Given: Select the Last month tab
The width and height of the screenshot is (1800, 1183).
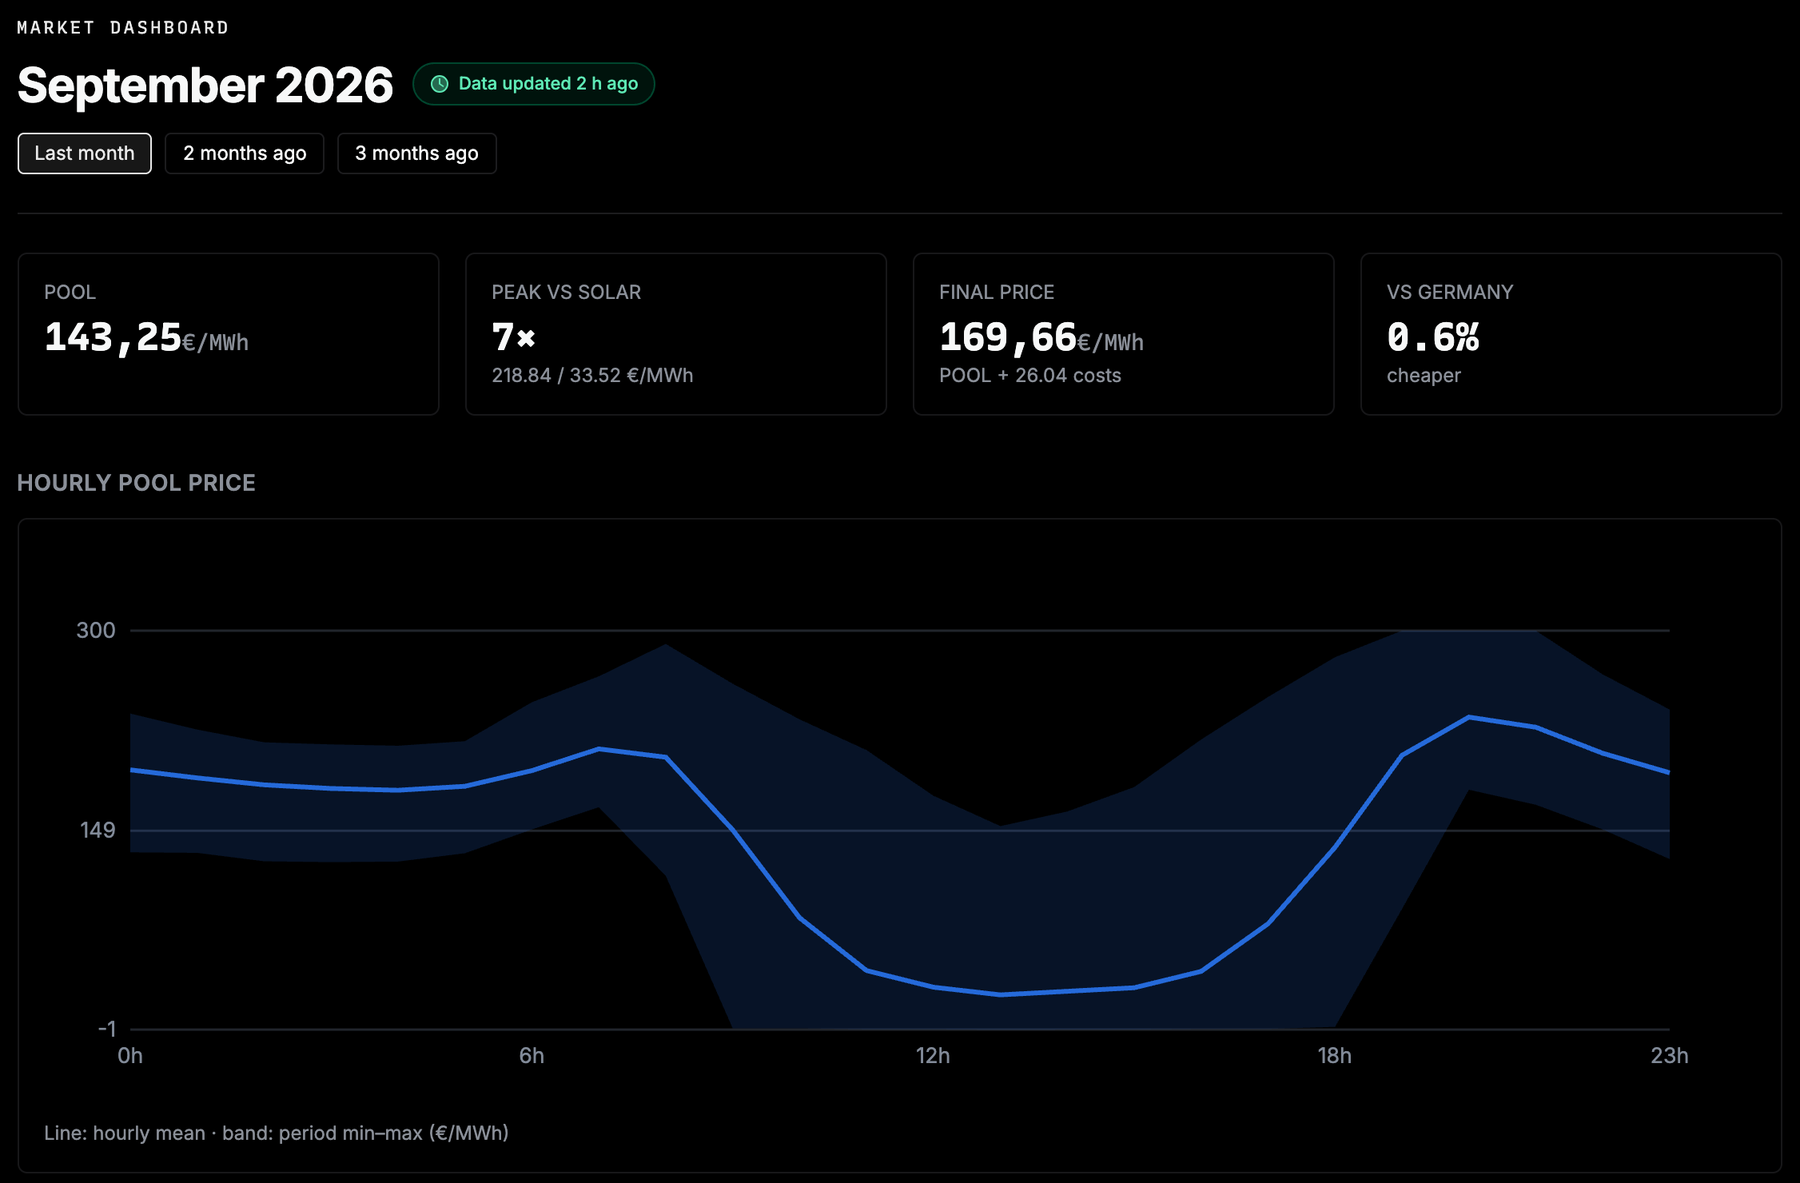Looking at the screenshot, I should [x=85, y=153].
